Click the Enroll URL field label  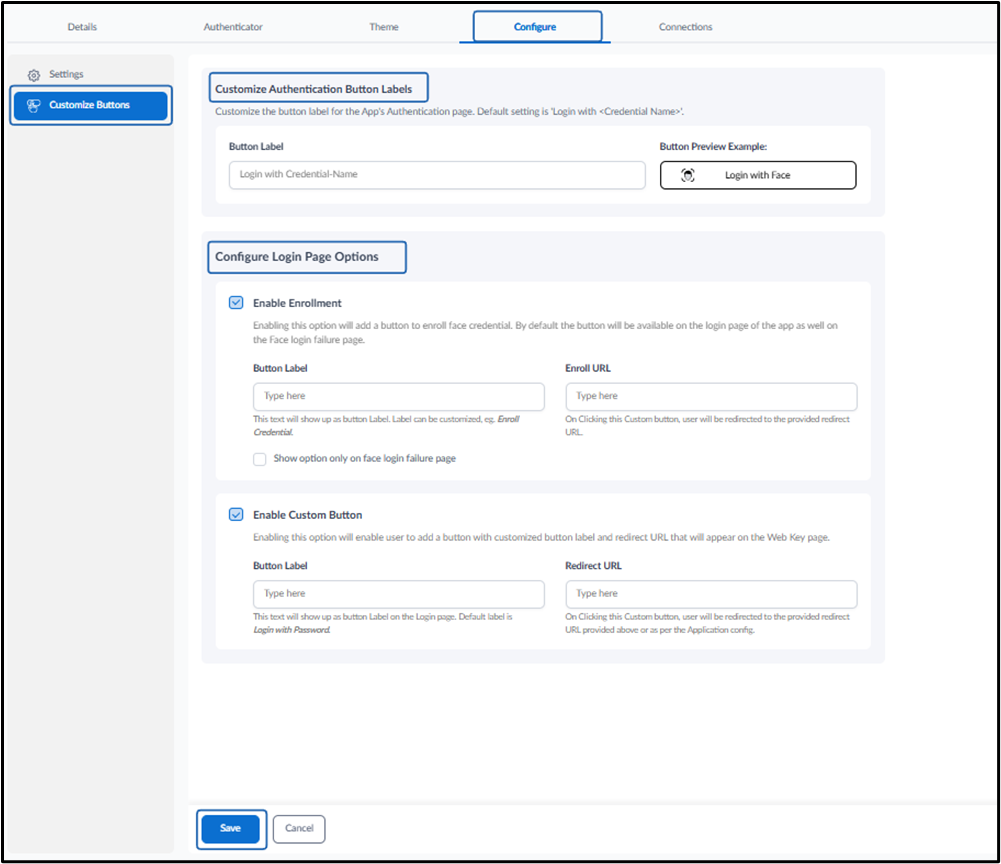[587, 368]
